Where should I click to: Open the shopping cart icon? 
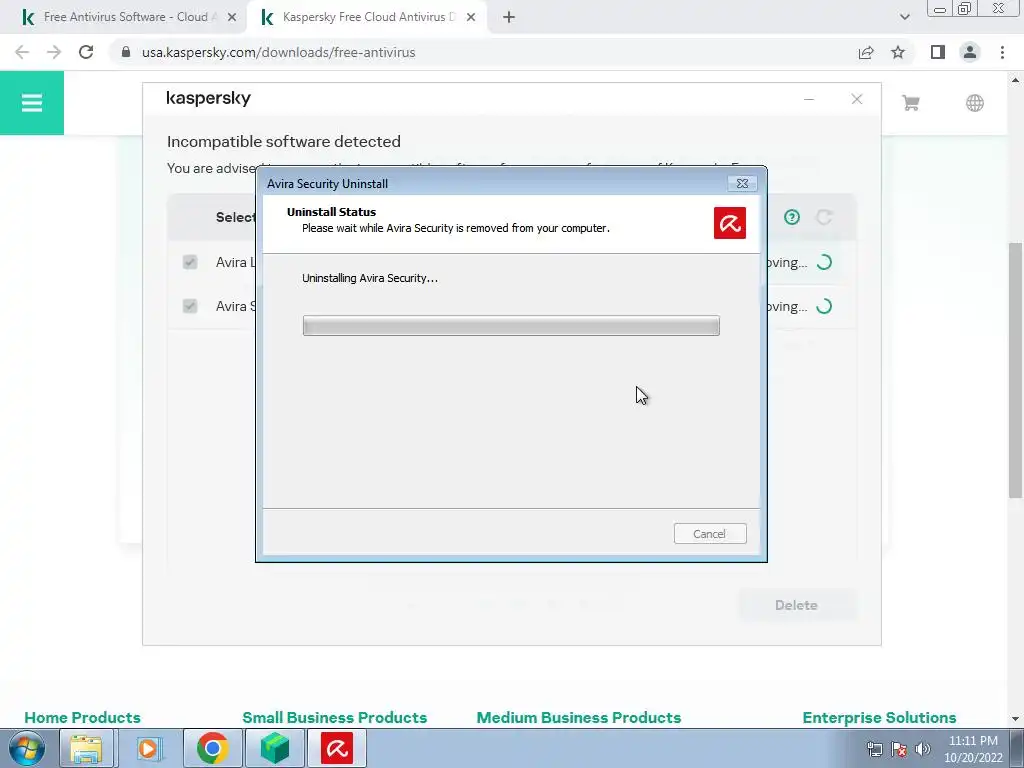(x=911, y=103)
